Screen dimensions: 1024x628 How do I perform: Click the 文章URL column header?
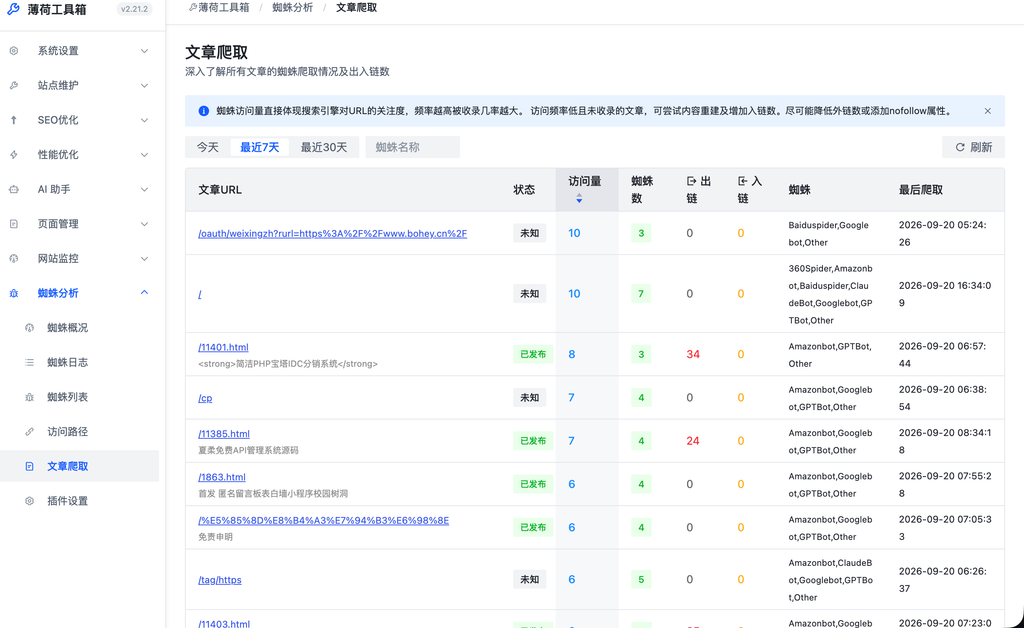(x=220, y=190)
